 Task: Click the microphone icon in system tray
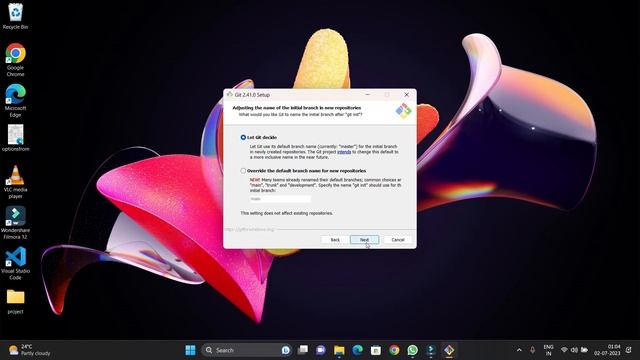pyautogui.click(x=532, y=350)
